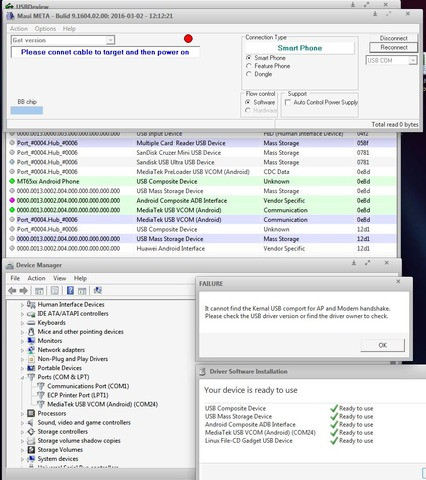426x480 pixels.
Task: Click the Network adapters category icon
Action: tap(31, 350)
